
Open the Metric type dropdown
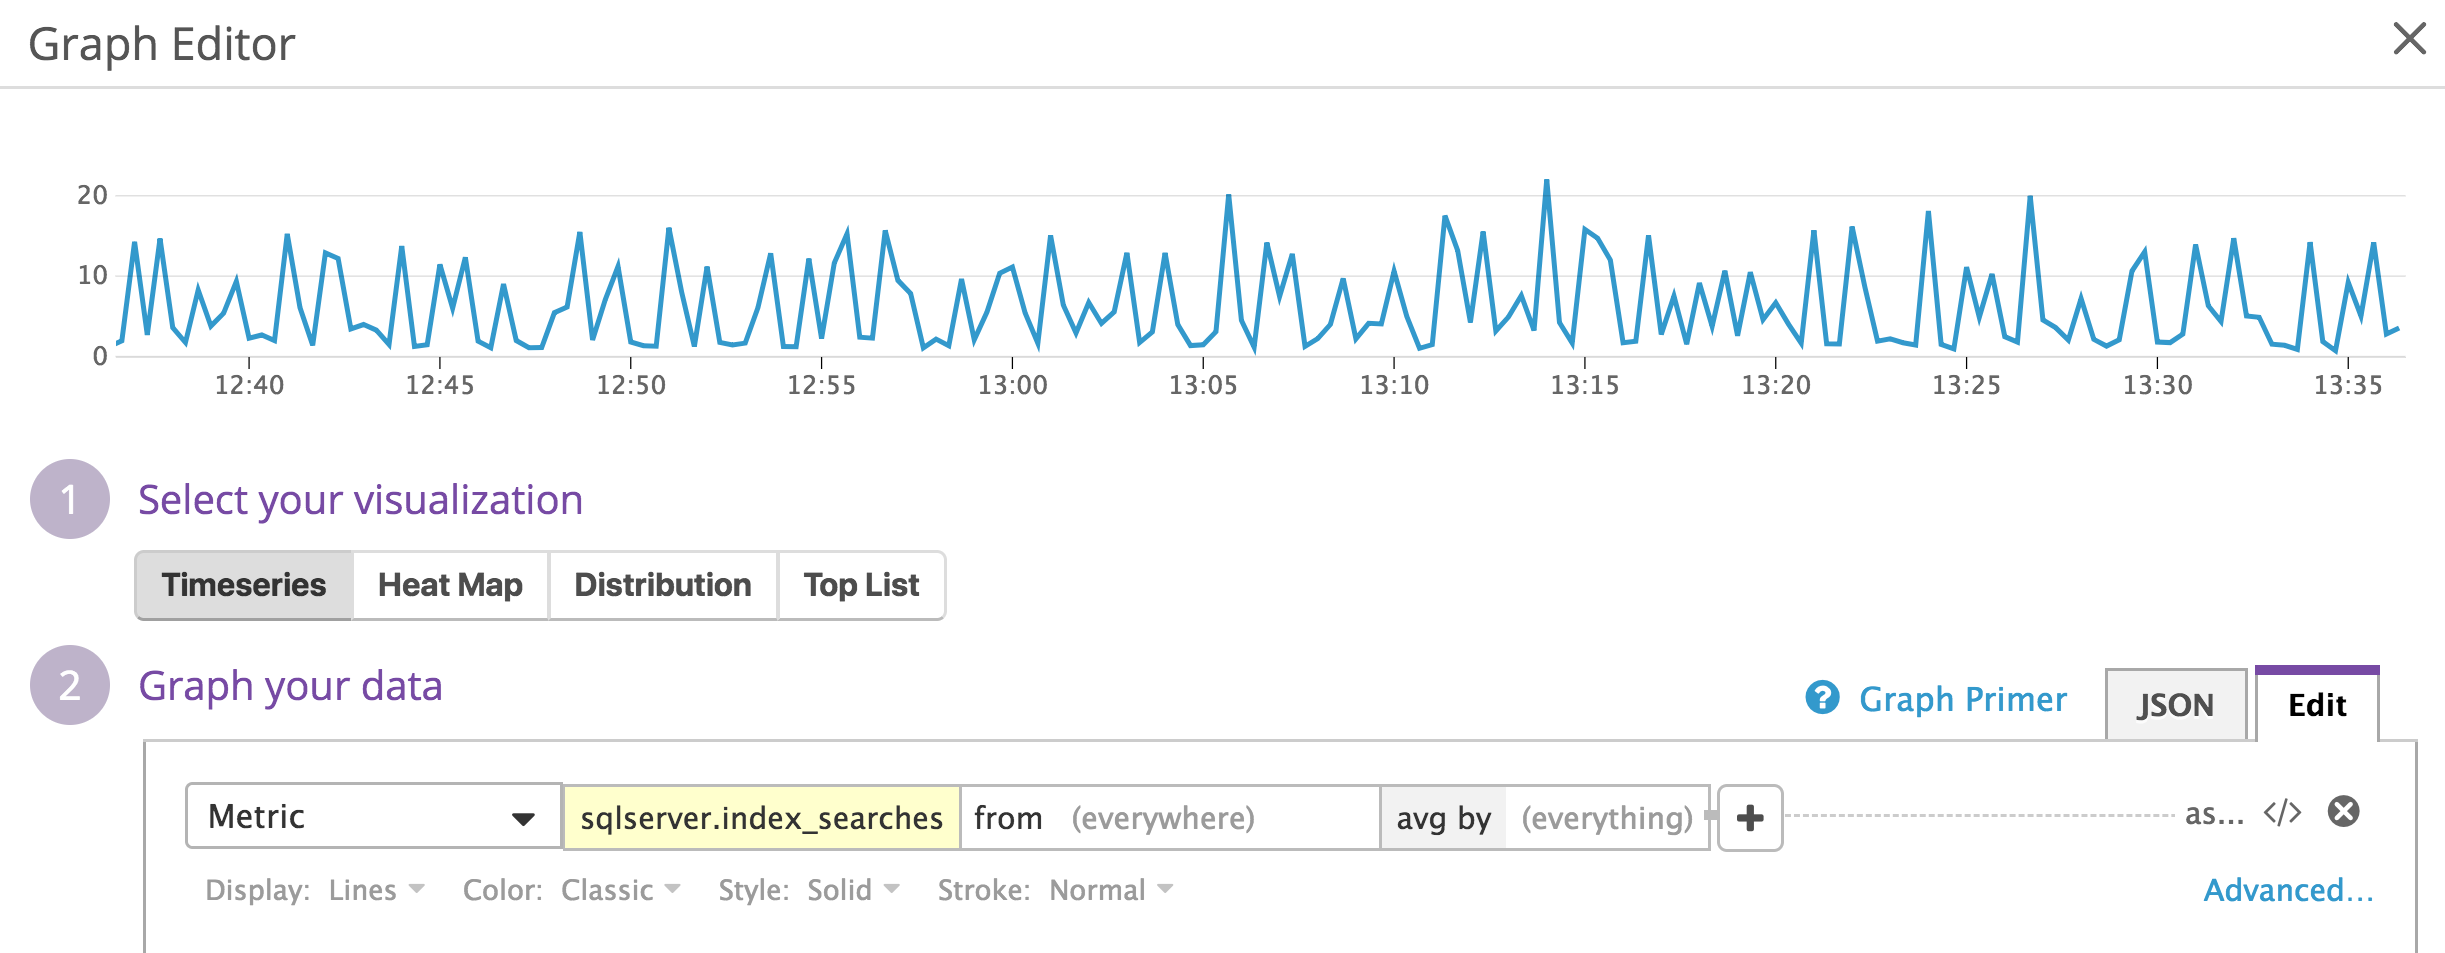370,817
